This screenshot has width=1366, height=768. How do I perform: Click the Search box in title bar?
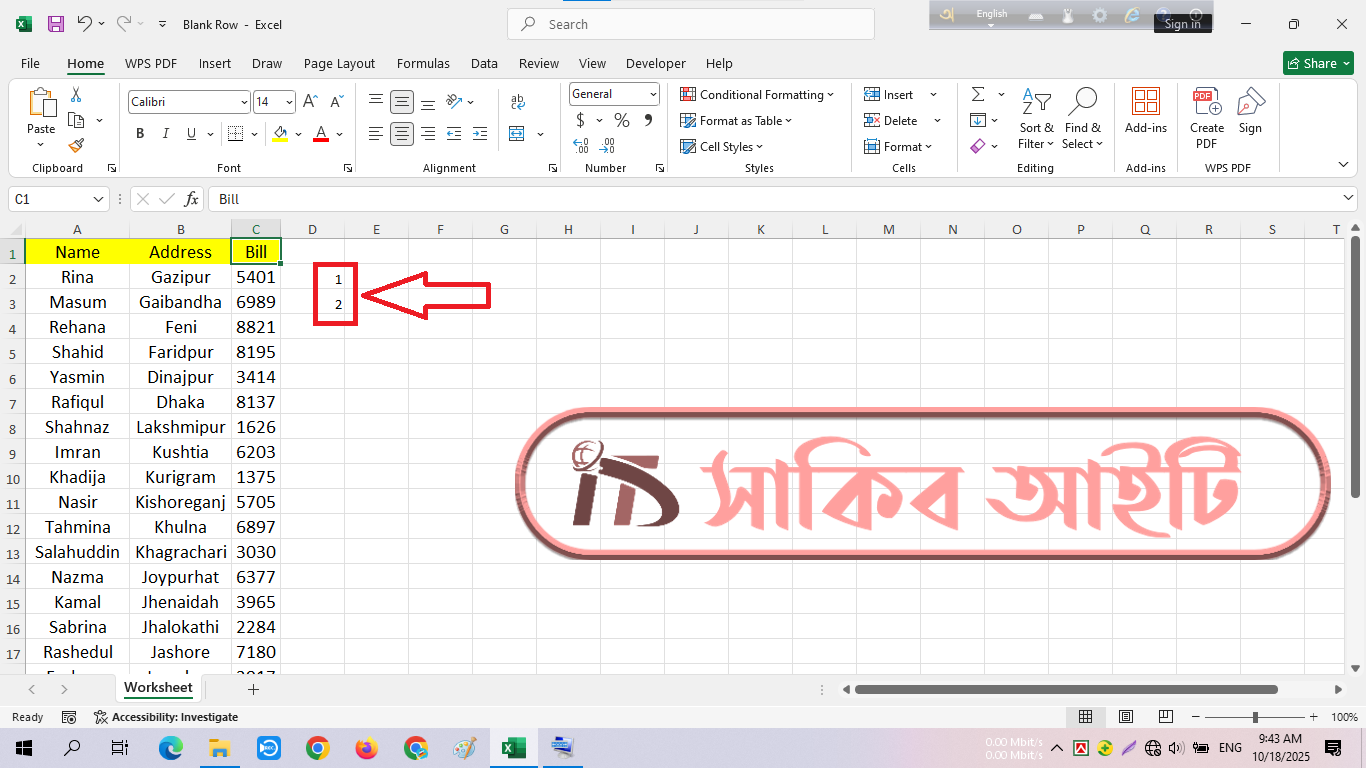coord(690,24)
